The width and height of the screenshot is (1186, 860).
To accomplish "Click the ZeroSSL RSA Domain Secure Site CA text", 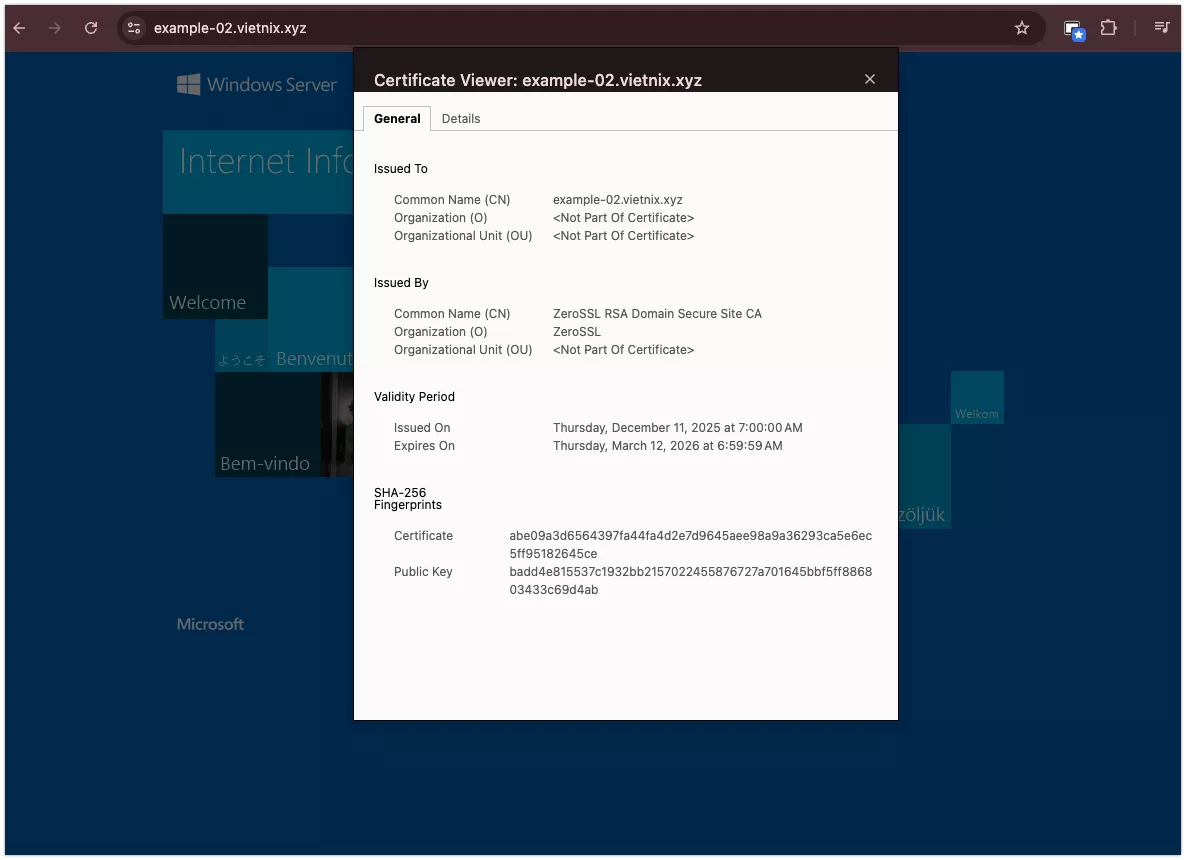I will (657, 314).
